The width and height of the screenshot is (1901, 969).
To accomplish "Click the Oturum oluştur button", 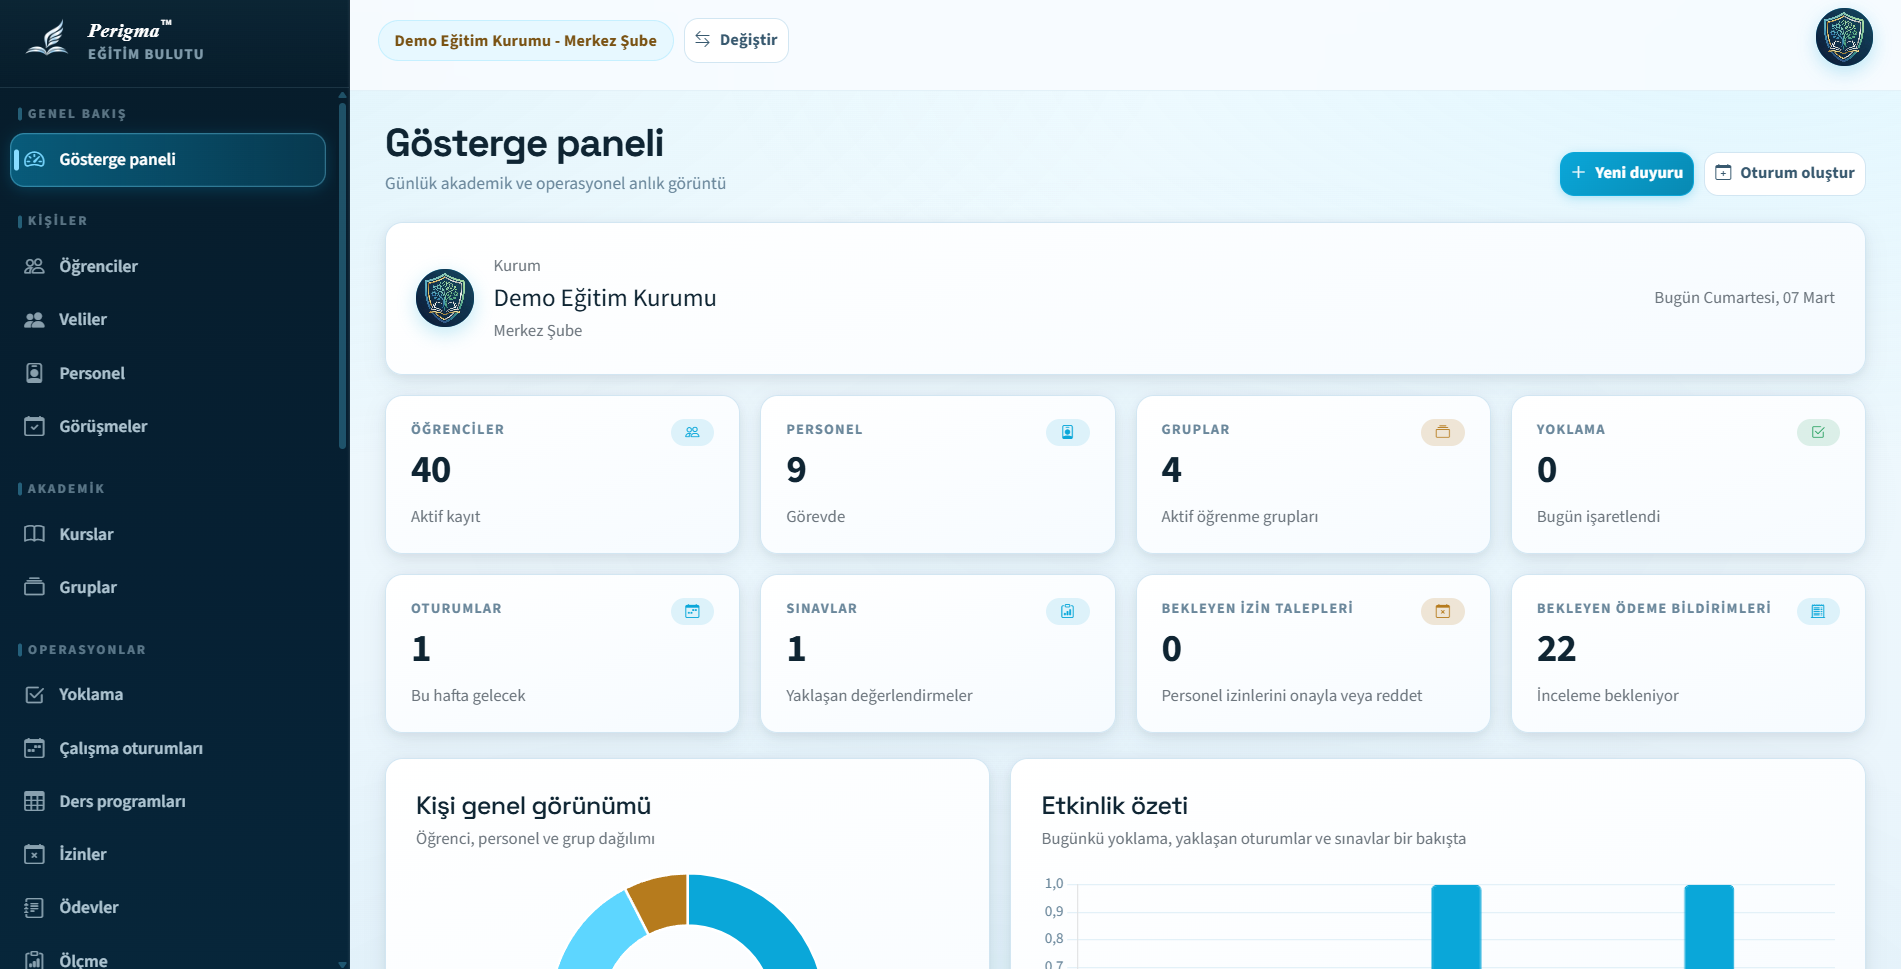I will (1784, 173).
